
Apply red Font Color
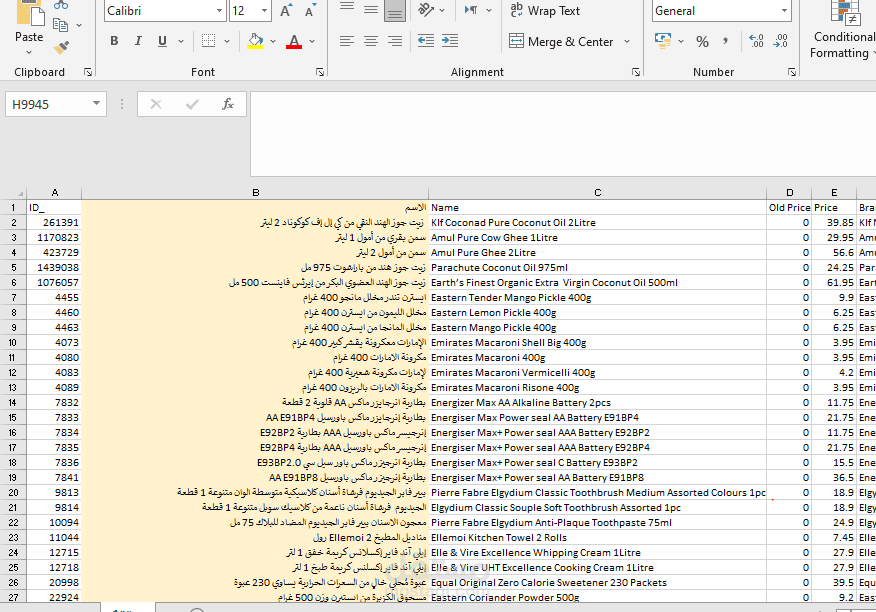[x=294, y=41]
